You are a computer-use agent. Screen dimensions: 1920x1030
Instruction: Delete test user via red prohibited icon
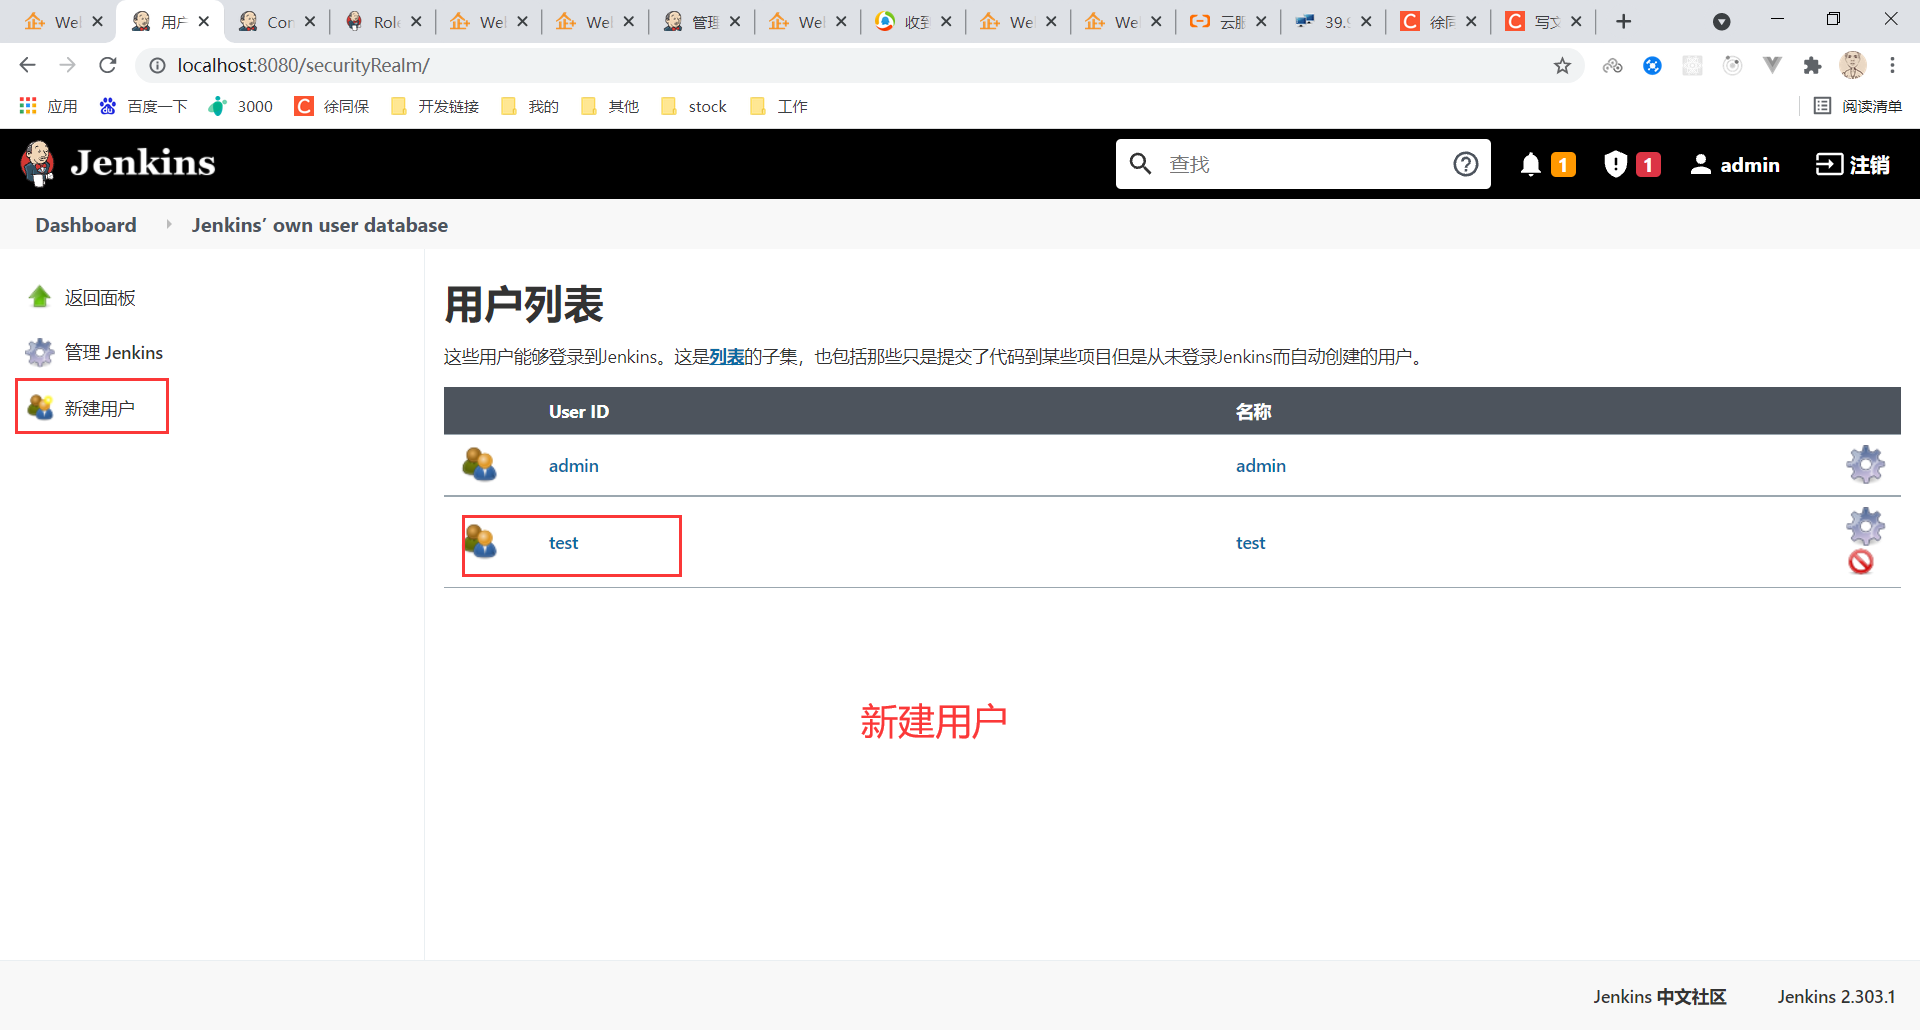point(1861,562)
